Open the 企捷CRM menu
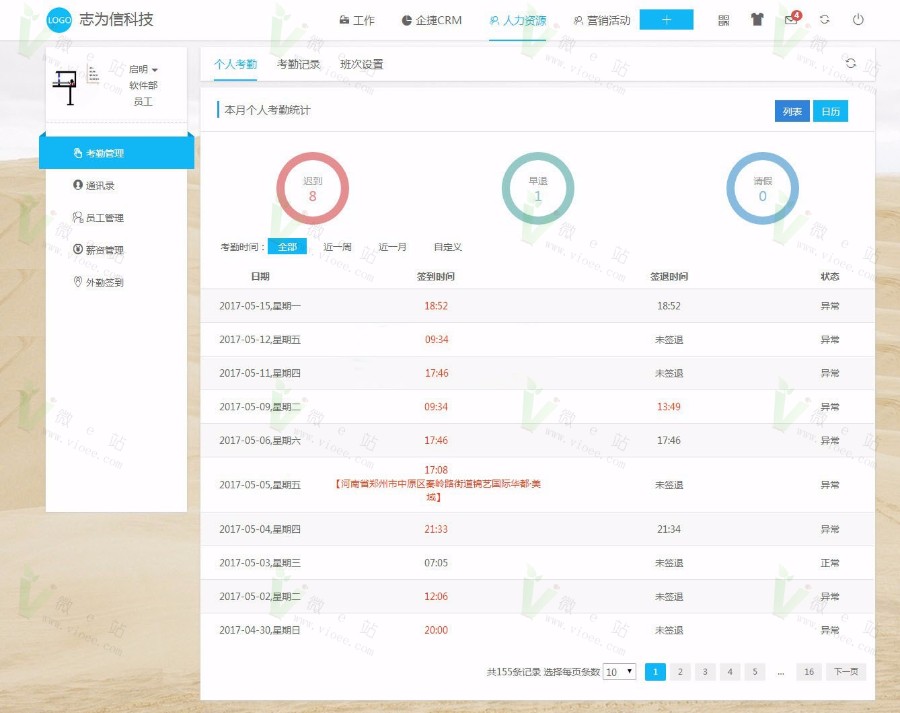 point(431,20)
